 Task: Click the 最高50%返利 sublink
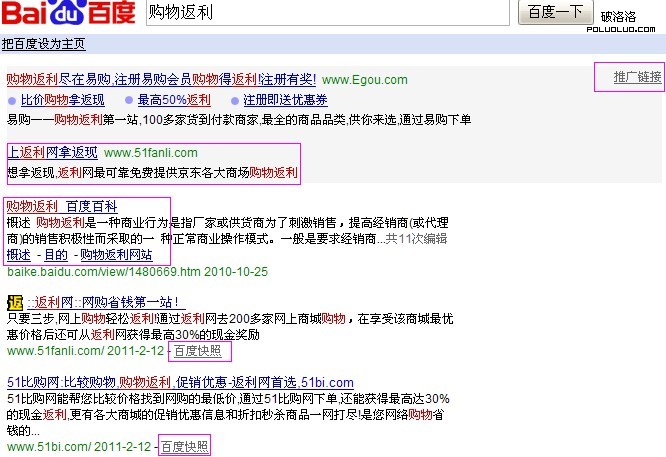174,100
